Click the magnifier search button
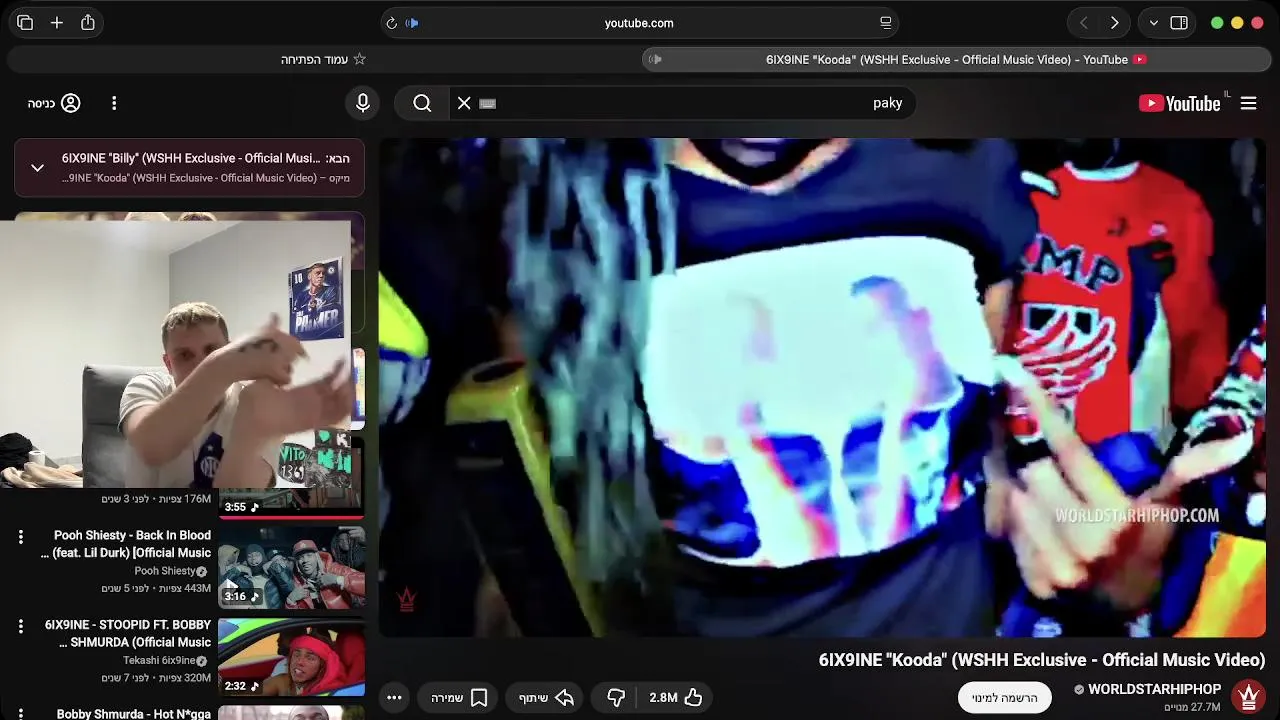The width and height of the screenshot is (1280, 720). pyautogui.click(x=422, y=103)
